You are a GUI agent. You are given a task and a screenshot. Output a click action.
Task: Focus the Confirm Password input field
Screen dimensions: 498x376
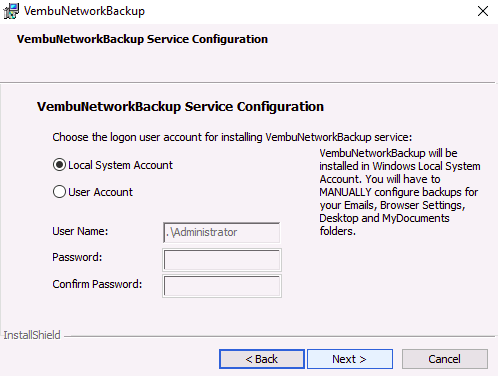point(222,286)
